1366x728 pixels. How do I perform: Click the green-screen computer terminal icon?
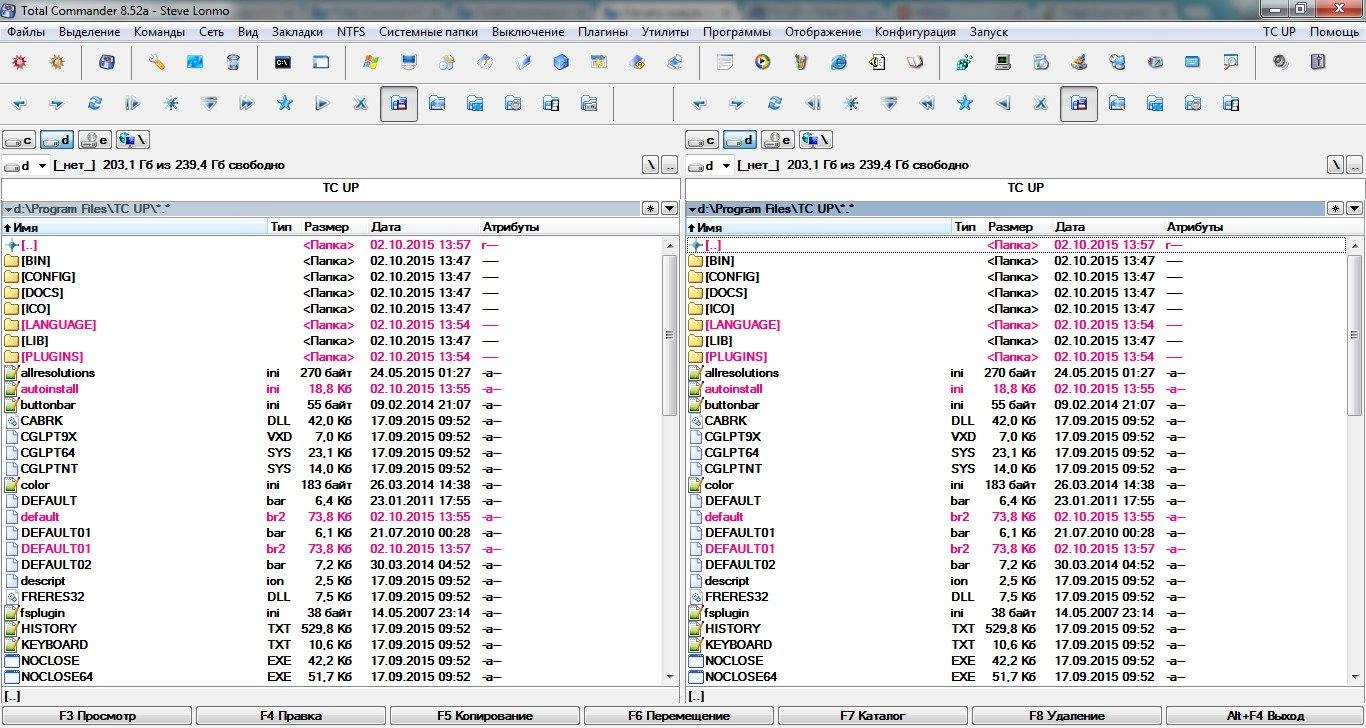[1003, 62]
